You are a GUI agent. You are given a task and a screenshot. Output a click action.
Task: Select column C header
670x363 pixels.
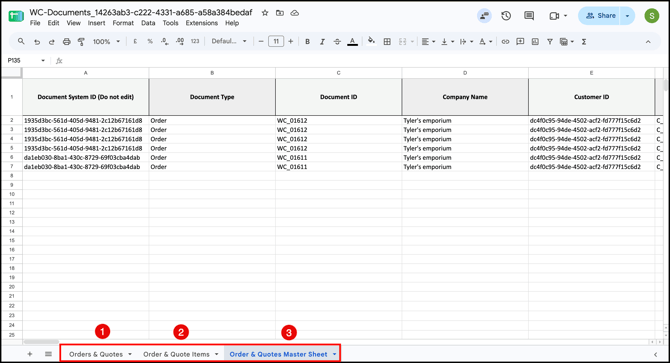[x=338, y=73]
